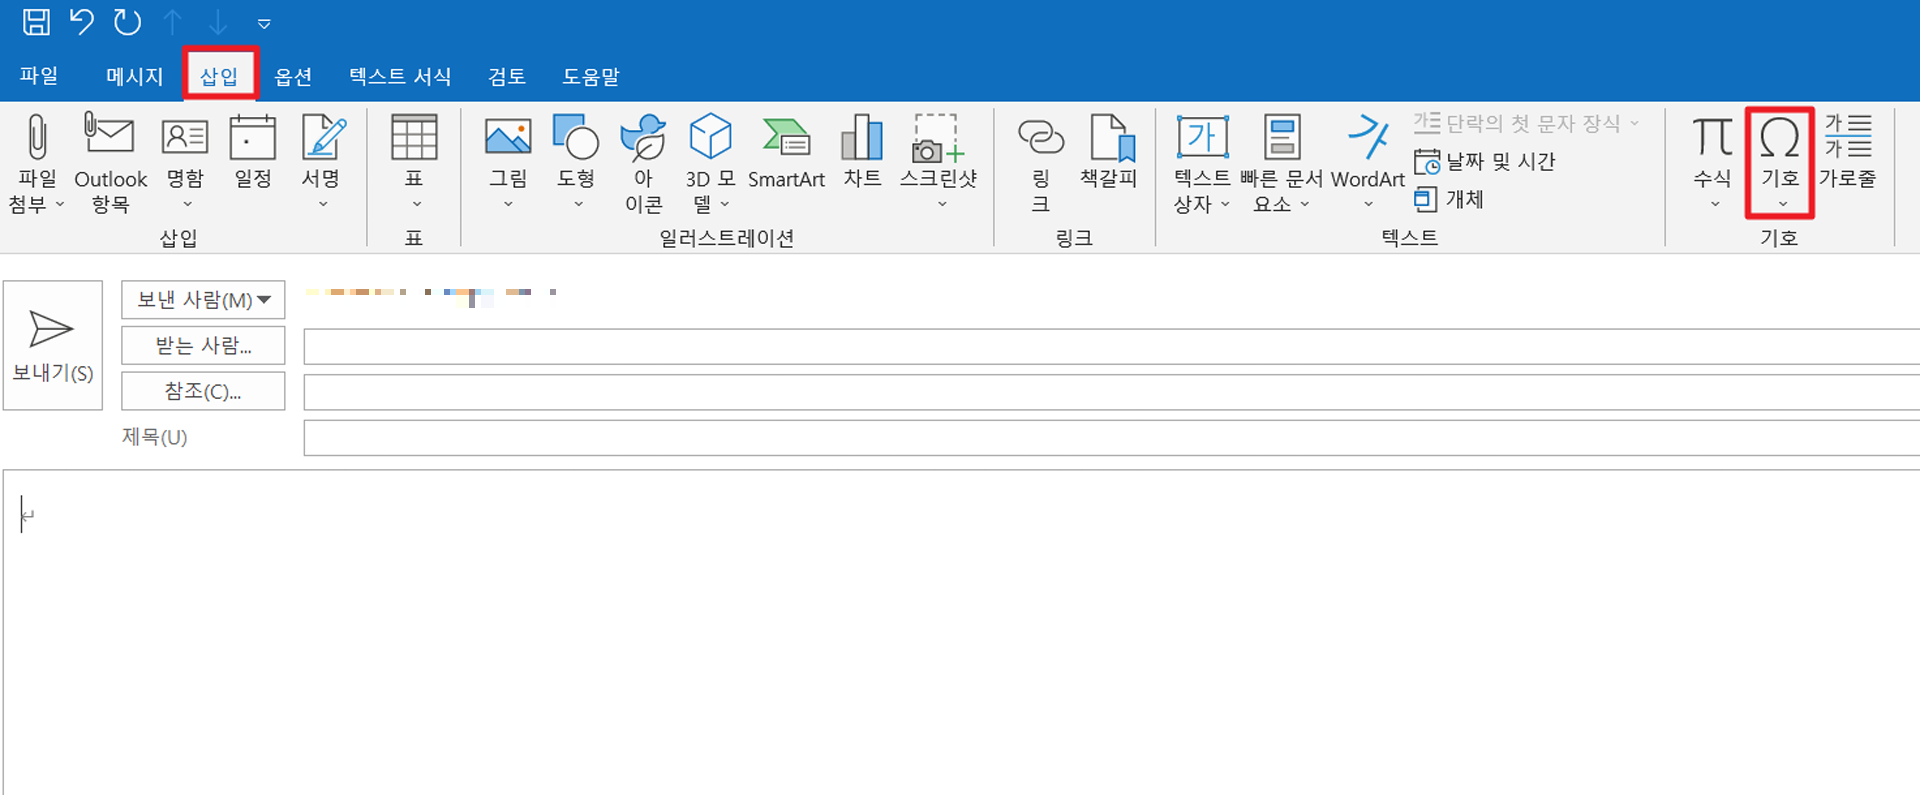Go to previous item arrow
The image size is (1920, 795).
[173, 22]
